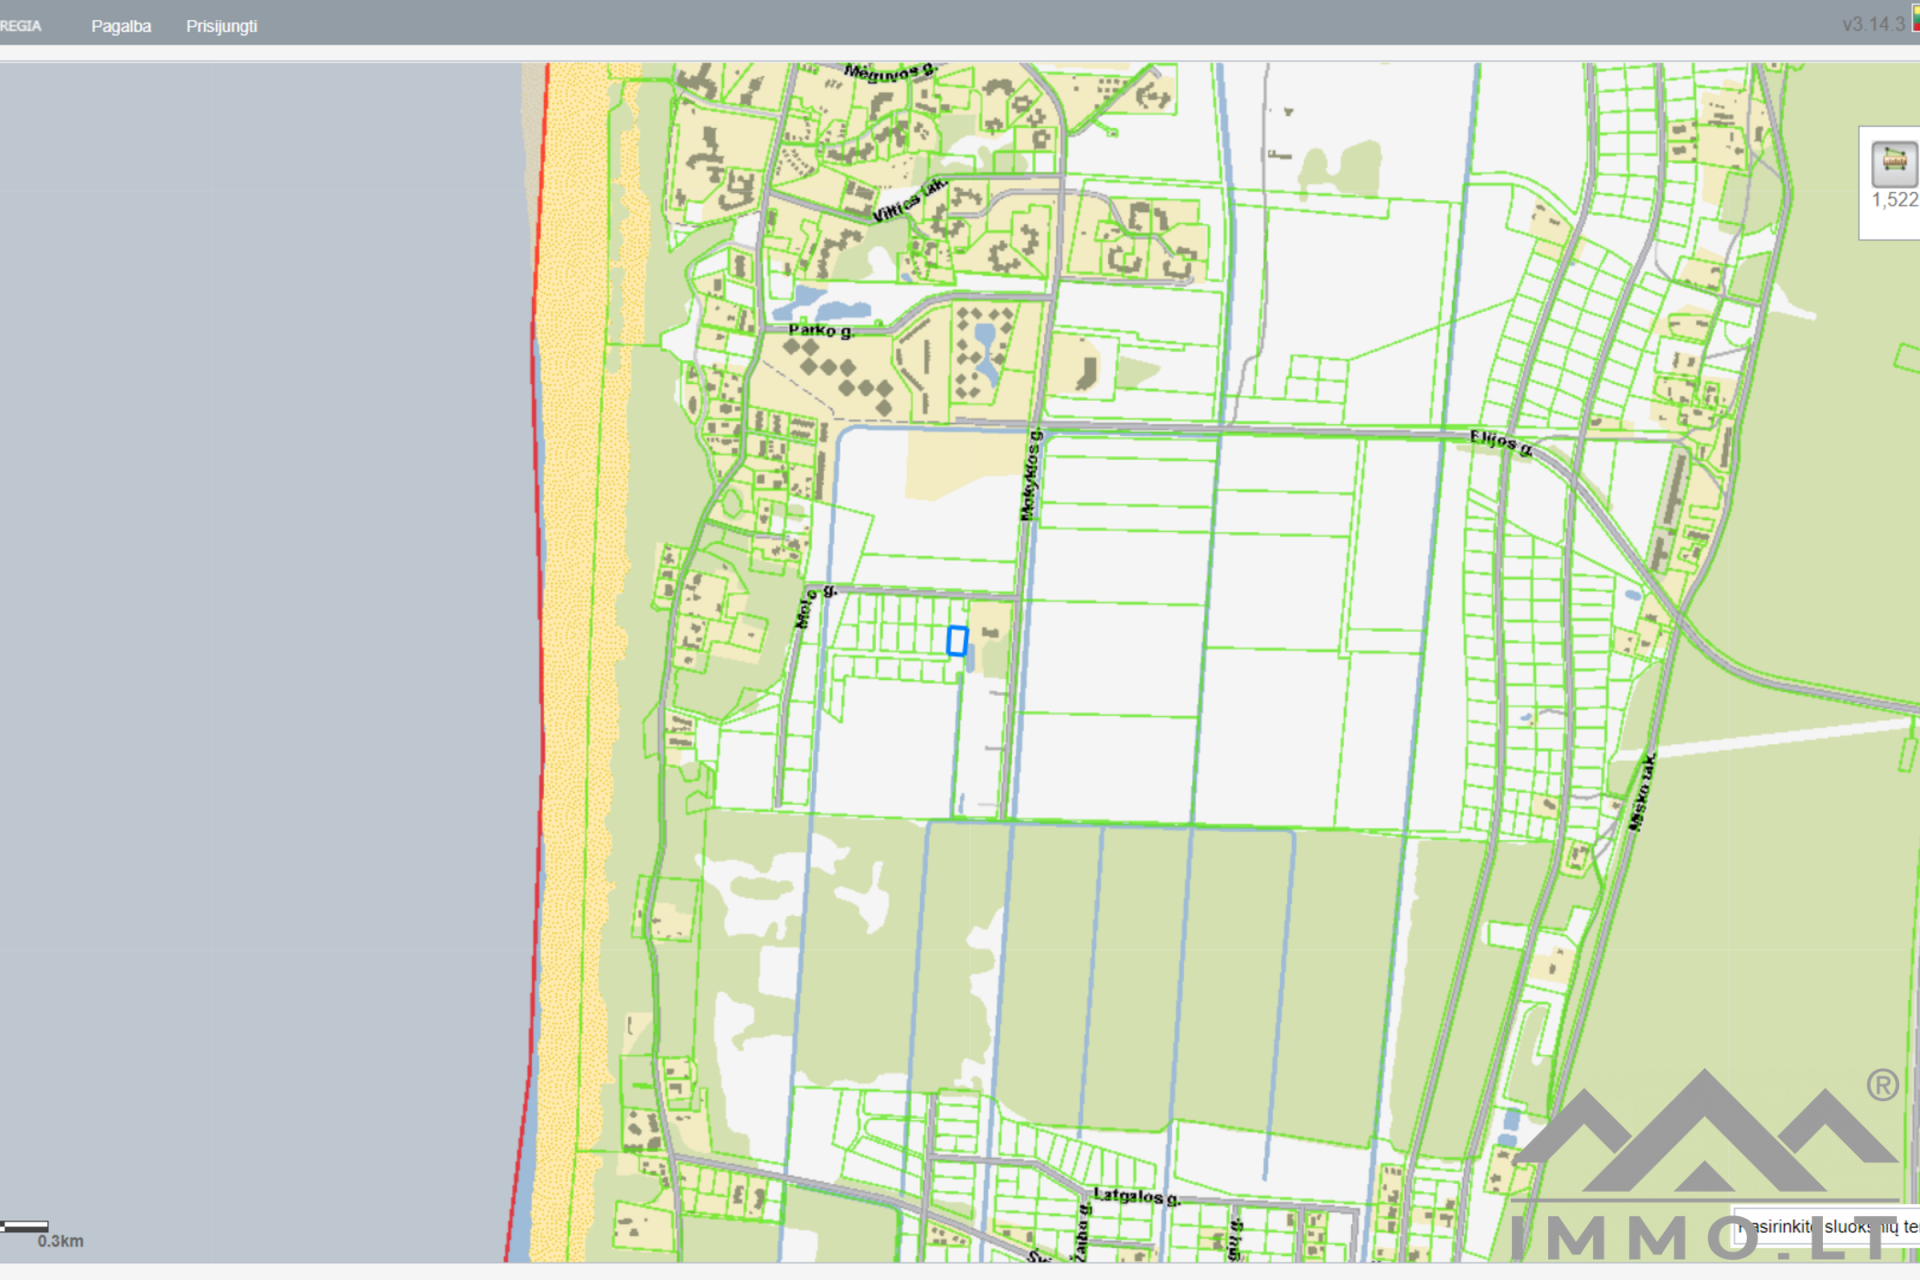Click the Molo g. street label
The image size is (1920, 1280).
tap(805, 609)
